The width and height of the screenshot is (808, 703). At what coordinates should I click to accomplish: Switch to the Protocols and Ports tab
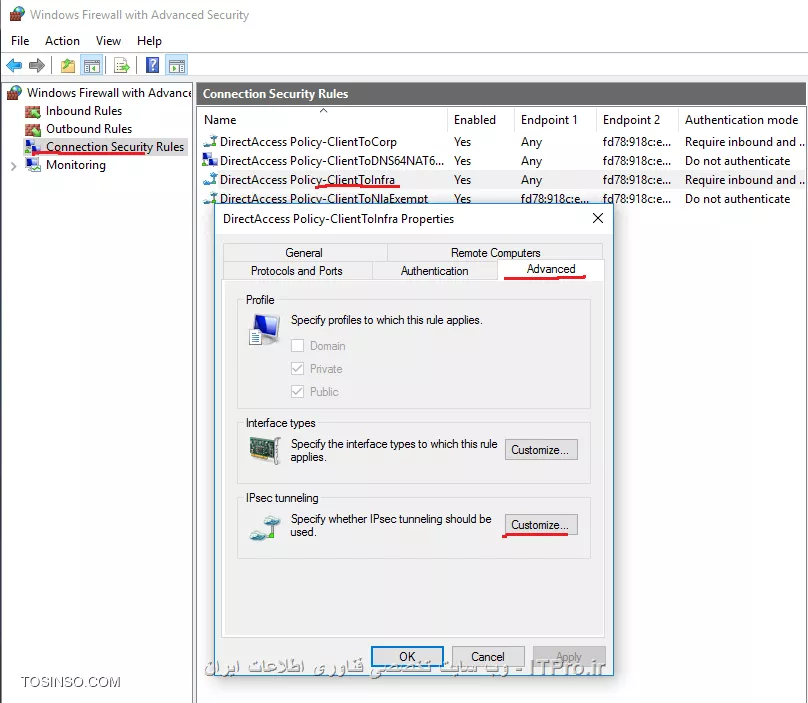pos(297,271)
